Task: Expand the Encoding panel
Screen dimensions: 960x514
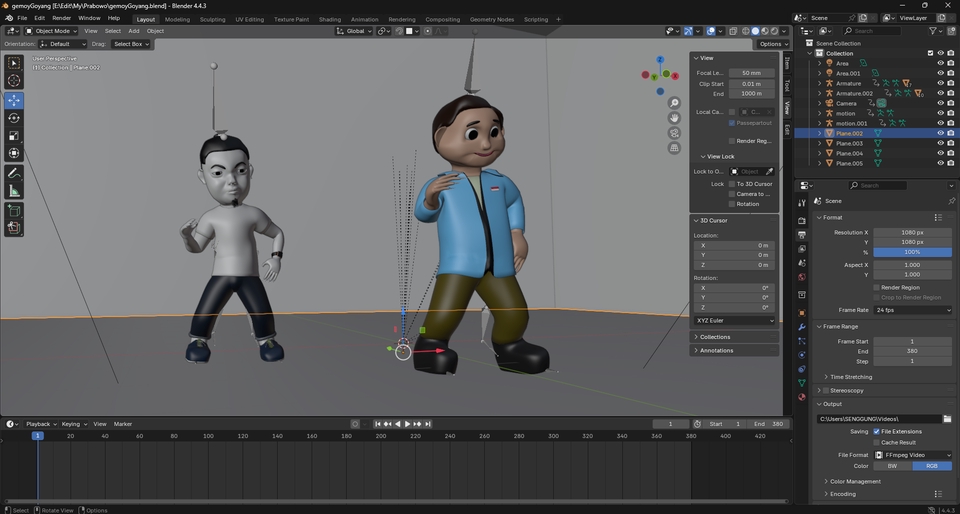Action: [842, 494]
